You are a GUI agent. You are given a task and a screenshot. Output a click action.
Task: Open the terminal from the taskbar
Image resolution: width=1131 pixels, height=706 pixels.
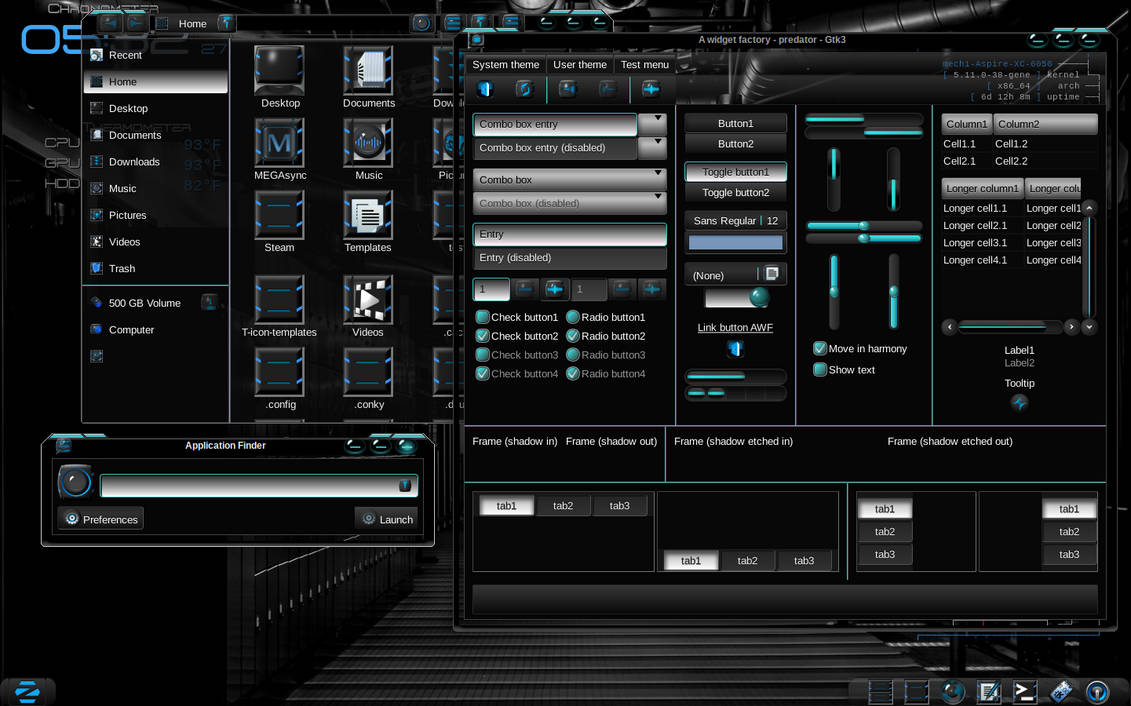pos(1024,691)
